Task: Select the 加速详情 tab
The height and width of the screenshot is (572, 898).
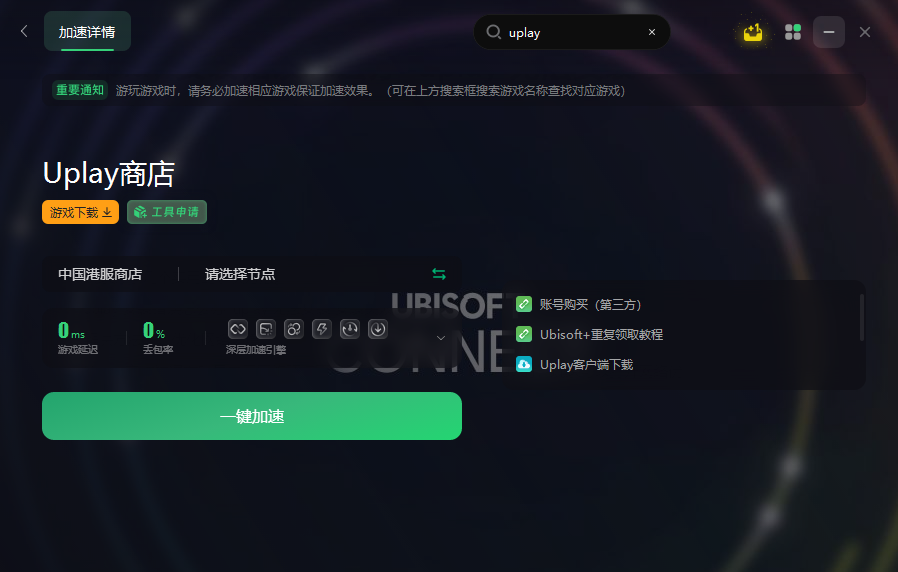Action: tap(87, 31)
